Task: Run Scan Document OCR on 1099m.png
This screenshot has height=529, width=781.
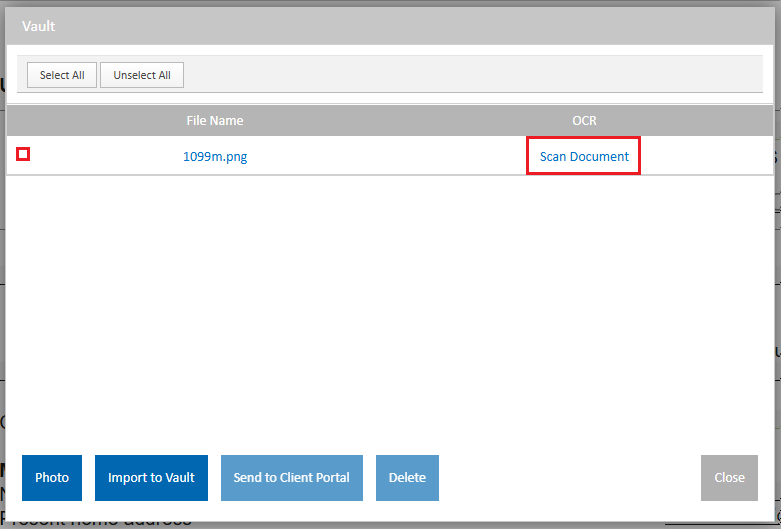Action: (584, 157)
